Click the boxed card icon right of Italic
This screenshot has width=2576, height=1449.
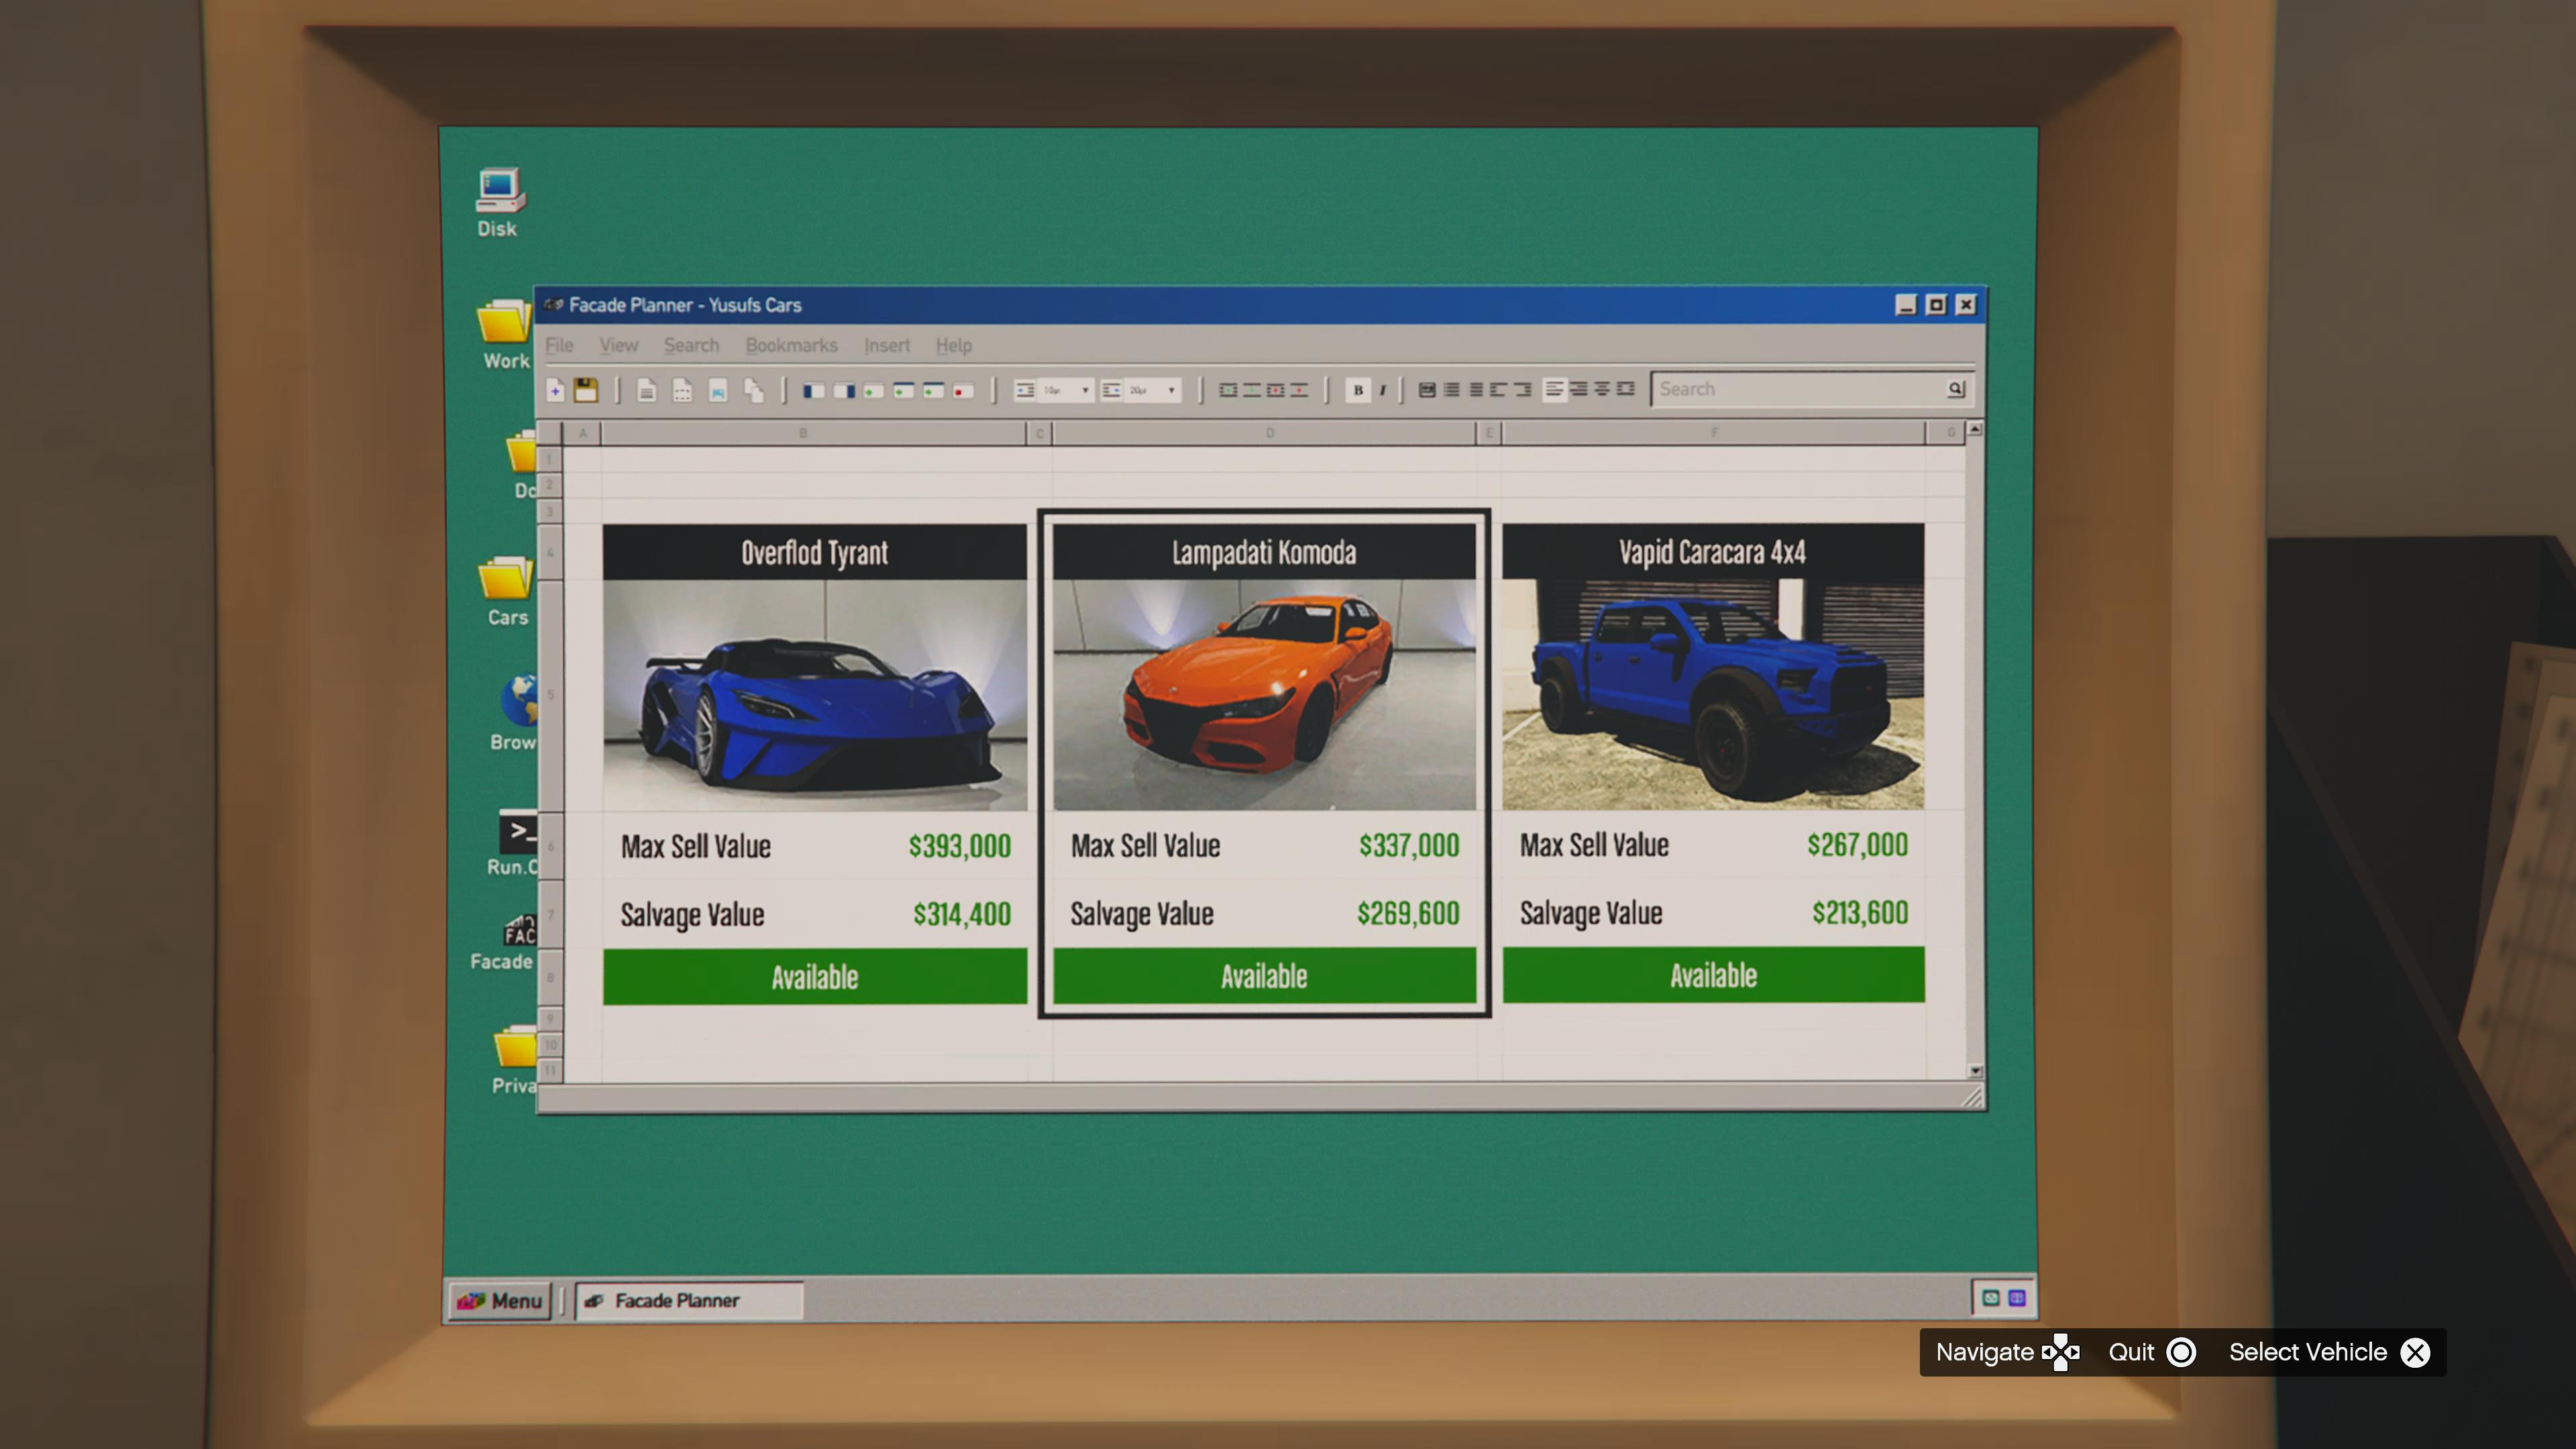click(x=1428, y=390)
